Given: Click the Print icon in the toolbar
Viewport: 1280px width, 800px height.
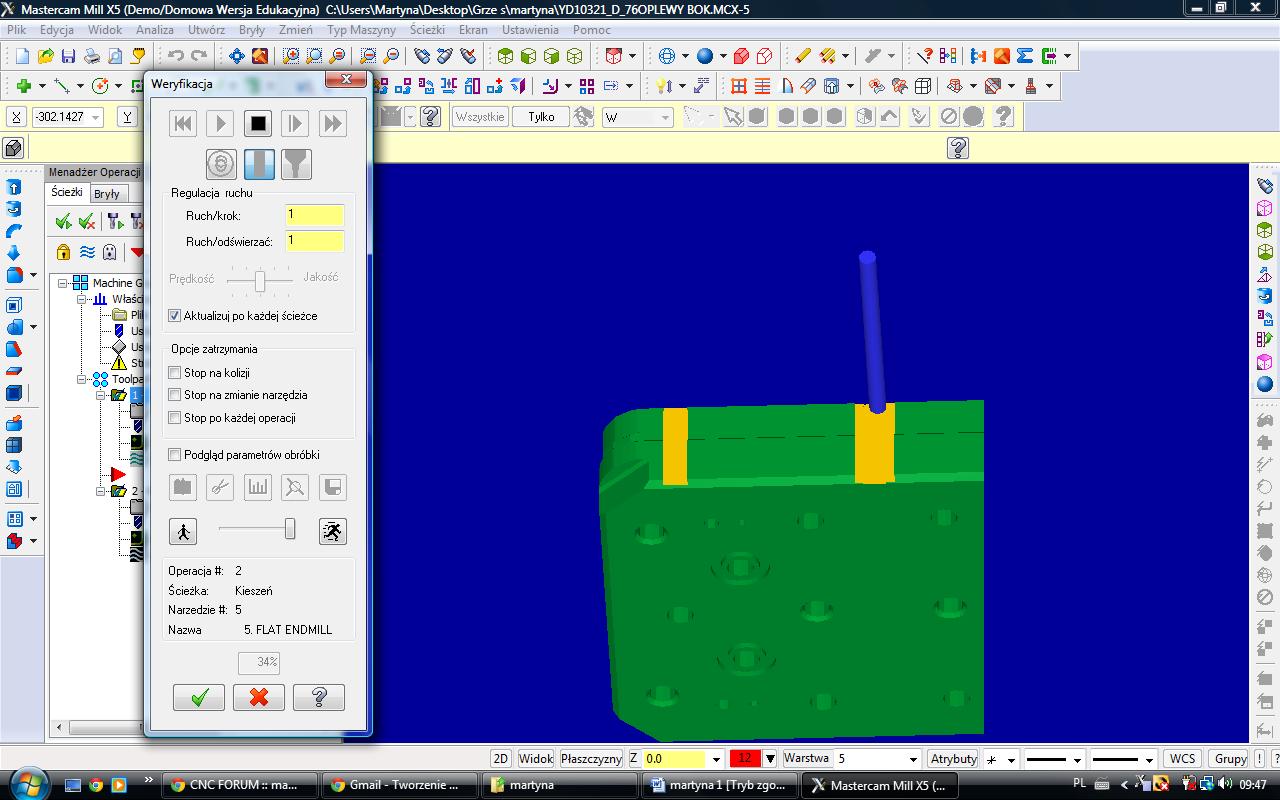Looking at the screenshot, I should coord(92,56).
